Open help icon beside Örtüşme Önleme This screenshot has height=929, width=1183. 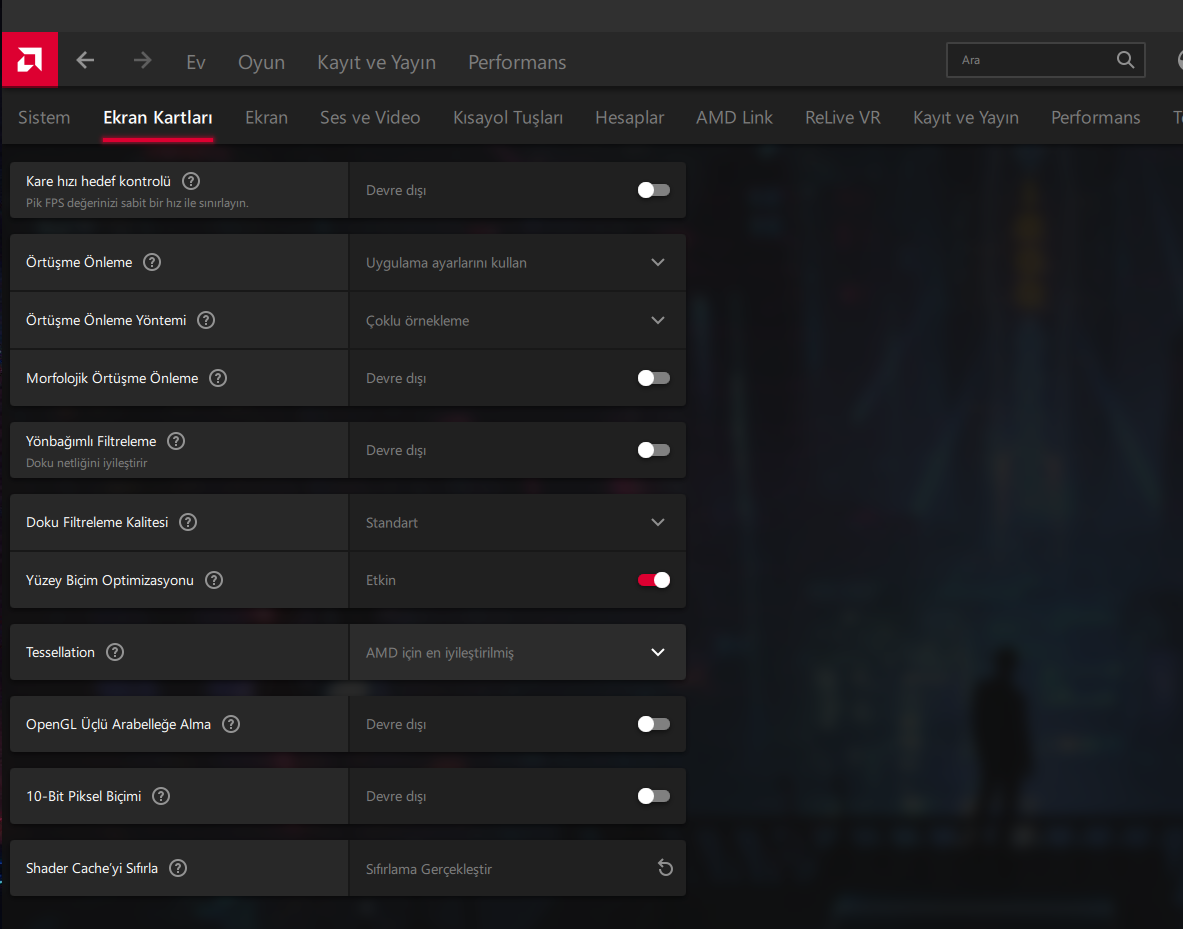pos(152,262)
